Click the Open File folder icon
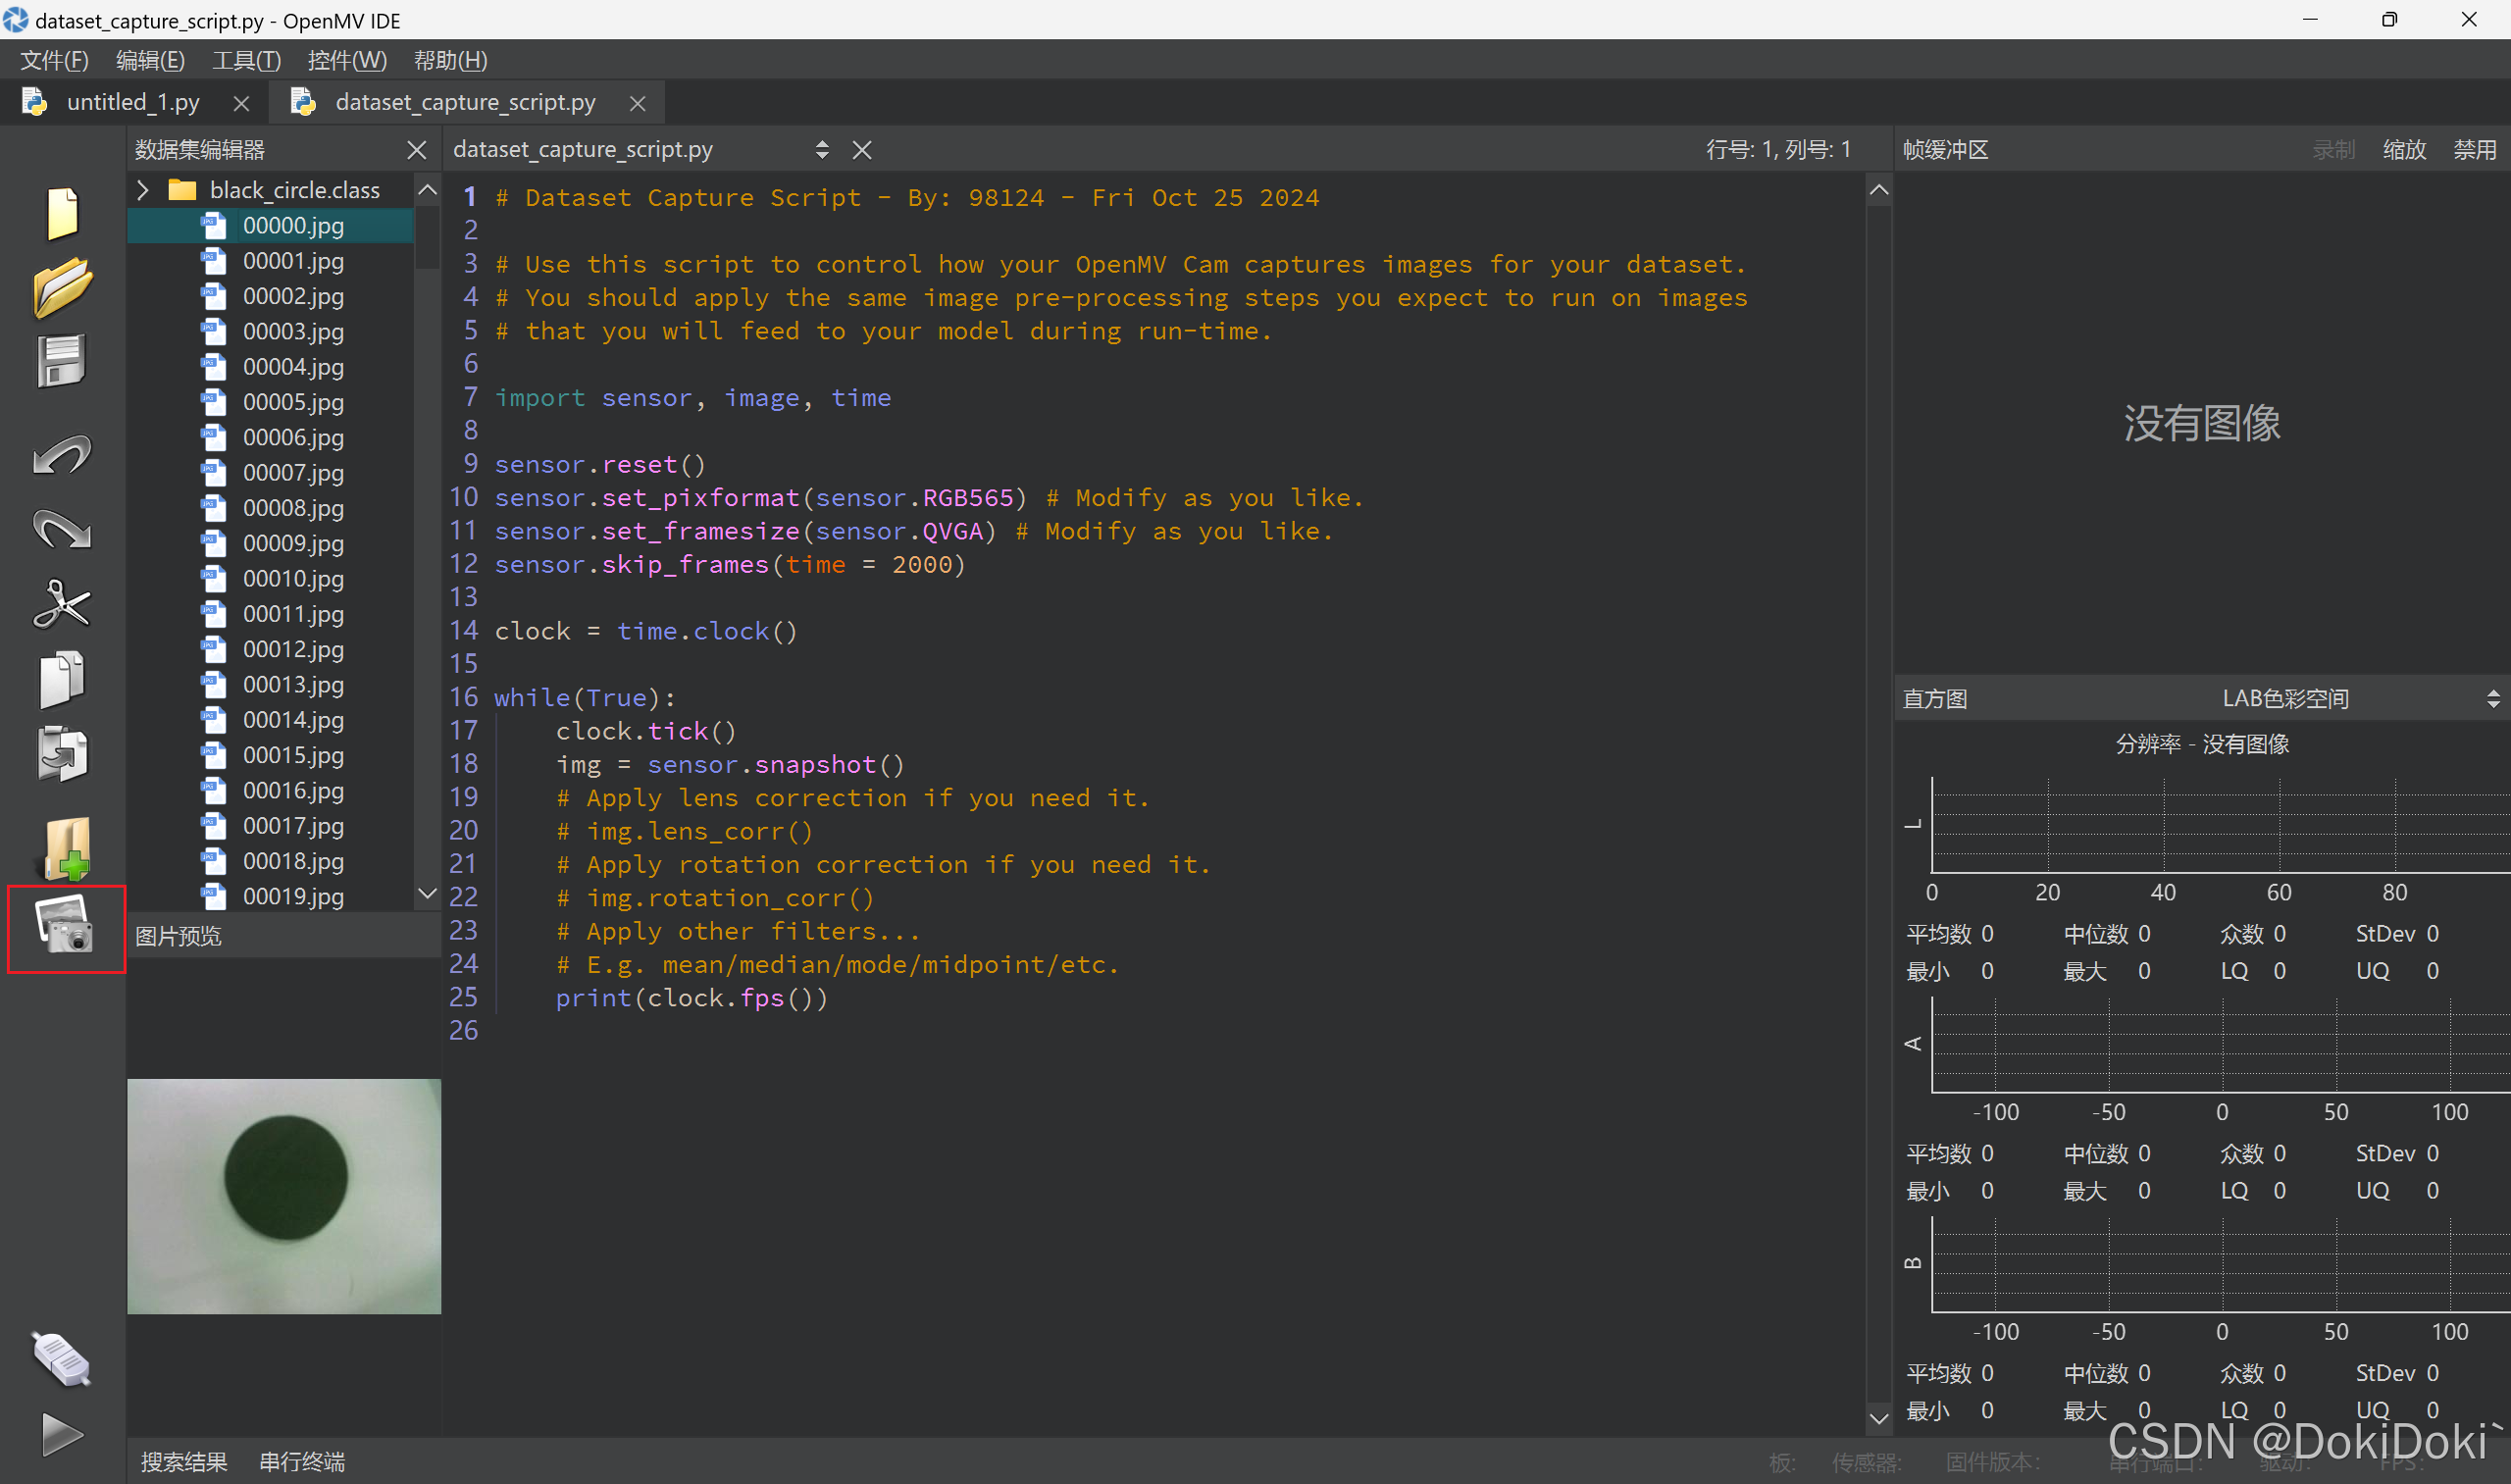The height and width of the screenshot is (1484, 2511). 62,288
